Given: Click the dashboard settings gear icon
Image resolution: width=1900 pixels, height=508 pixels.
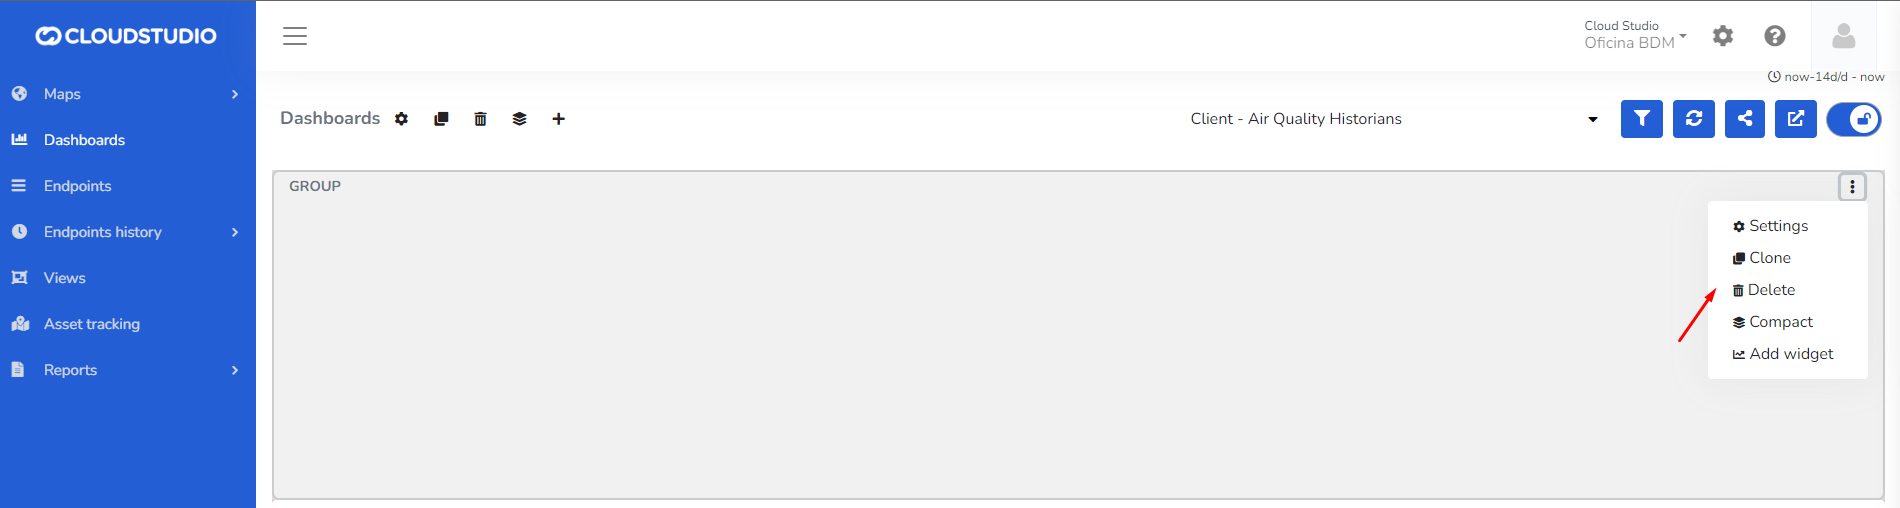Looking at the screenshot, I should (x=401, y=119).
